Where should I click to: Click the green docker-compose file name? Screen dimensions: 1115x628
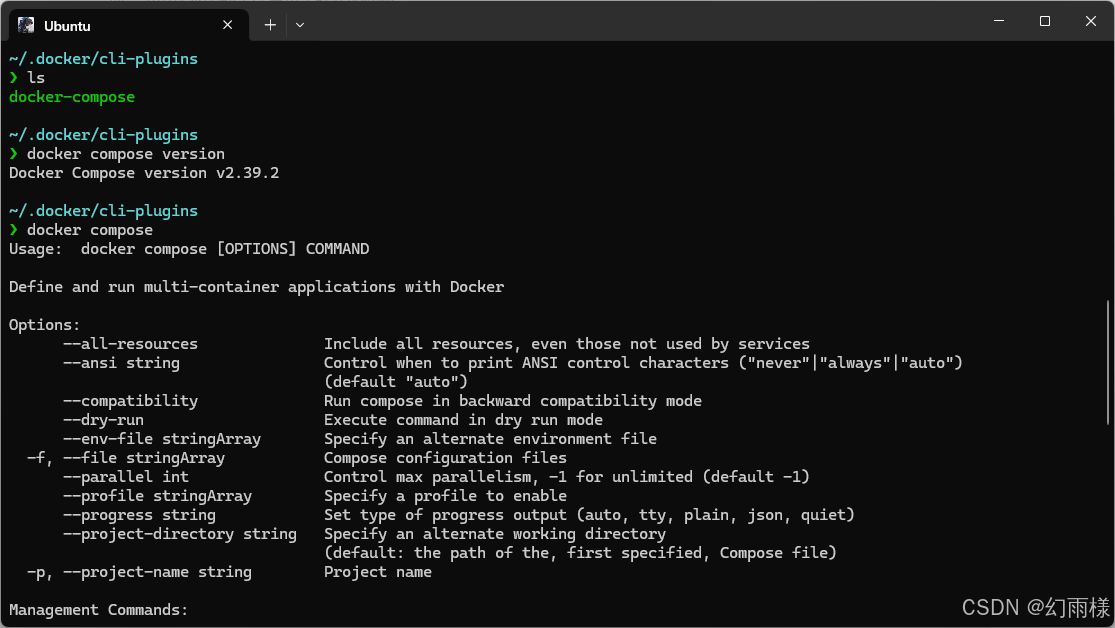[72, 97]
